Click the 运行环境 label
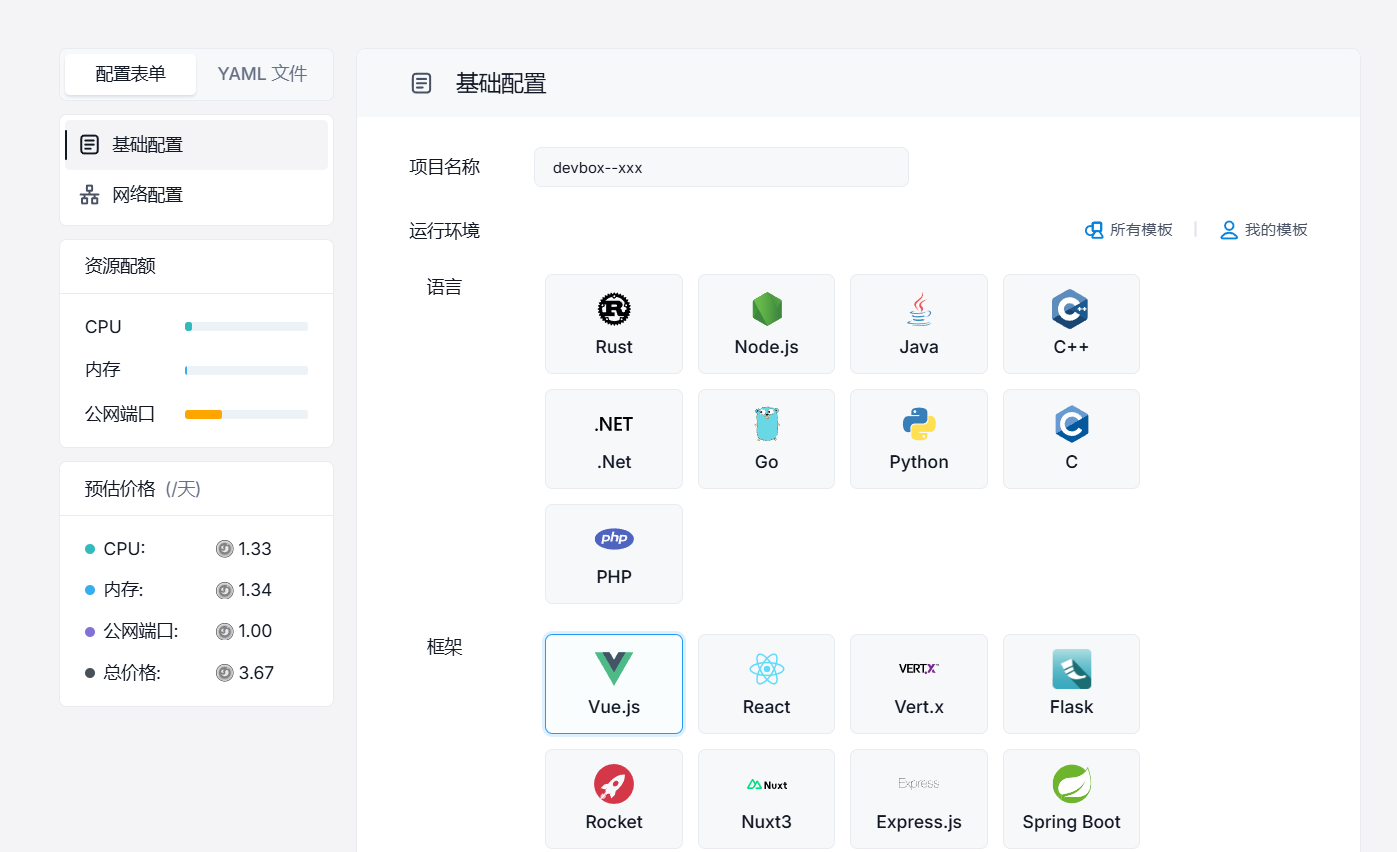1397x852 pixels. click(x=445, y=231)
